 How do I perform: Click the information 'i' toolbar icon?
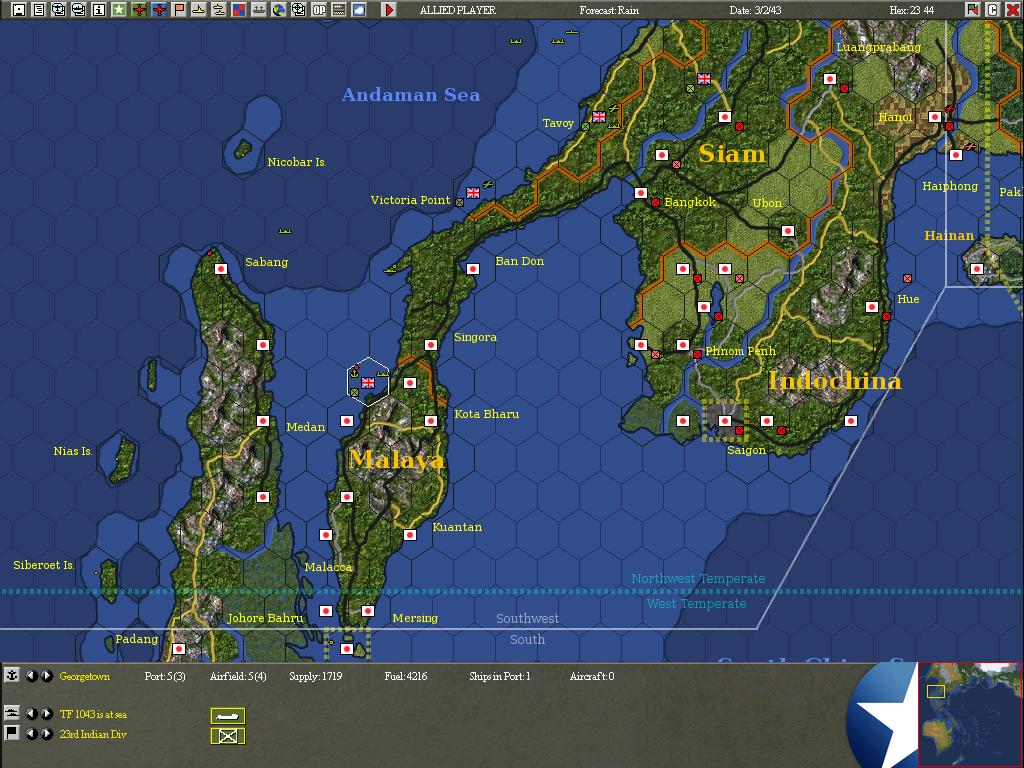[99, 10]
